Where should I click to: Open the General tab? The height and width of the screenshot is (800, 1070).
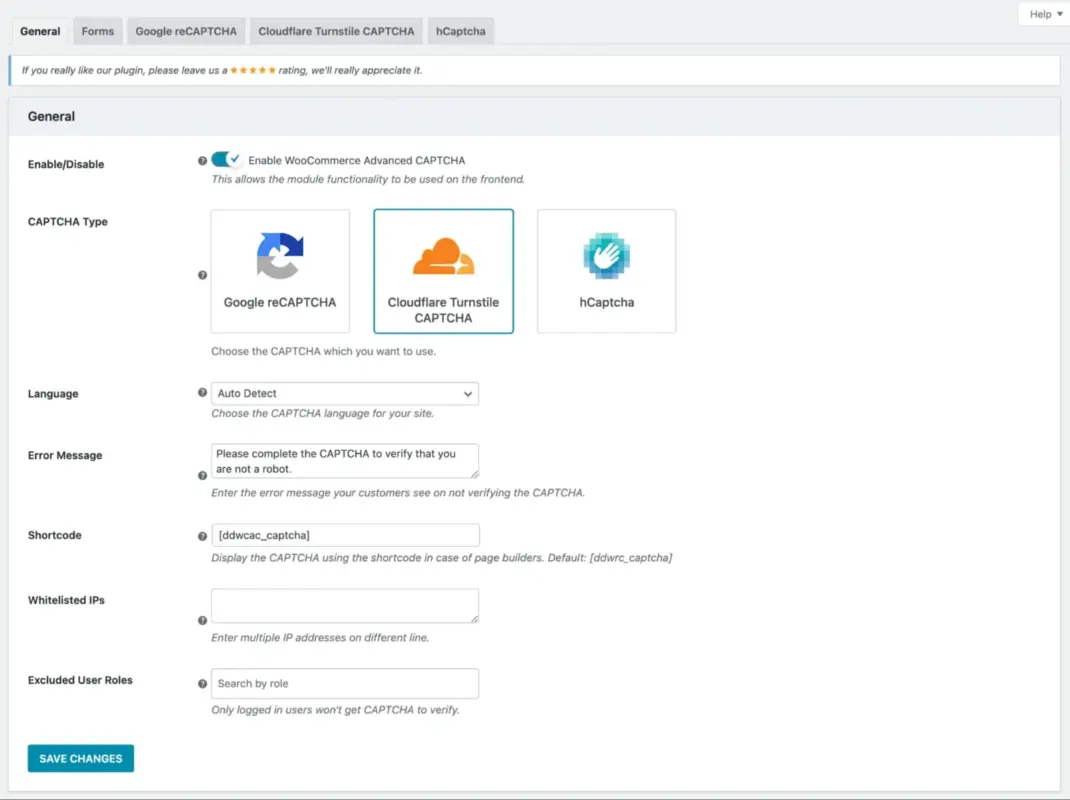click(x=40, y=31)
